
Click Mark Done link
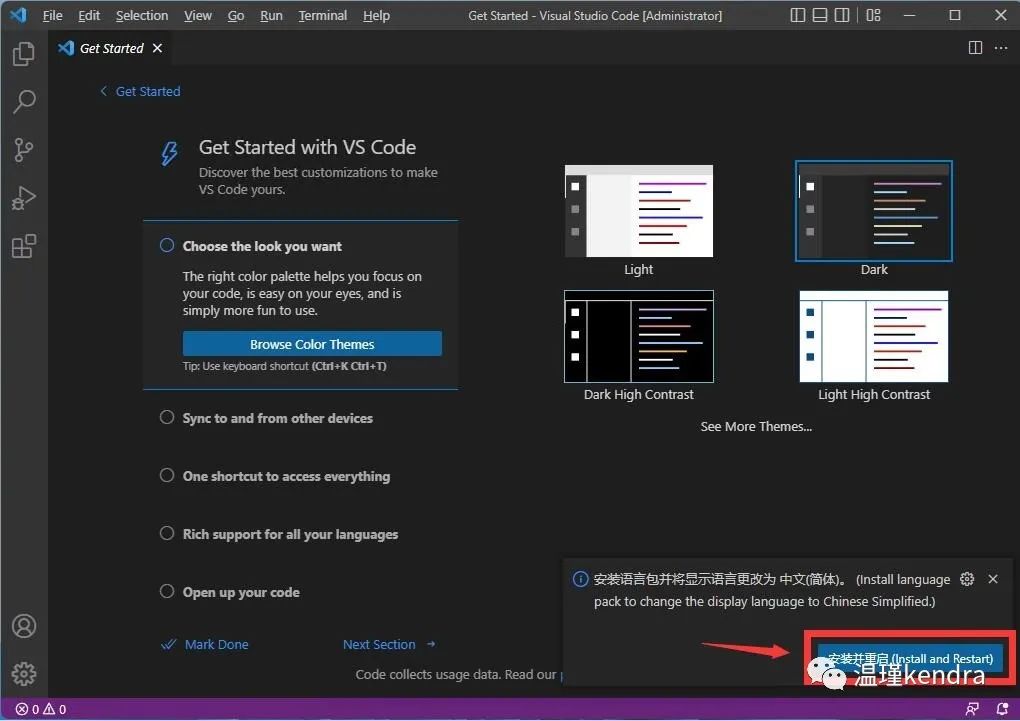coord(205,644)
